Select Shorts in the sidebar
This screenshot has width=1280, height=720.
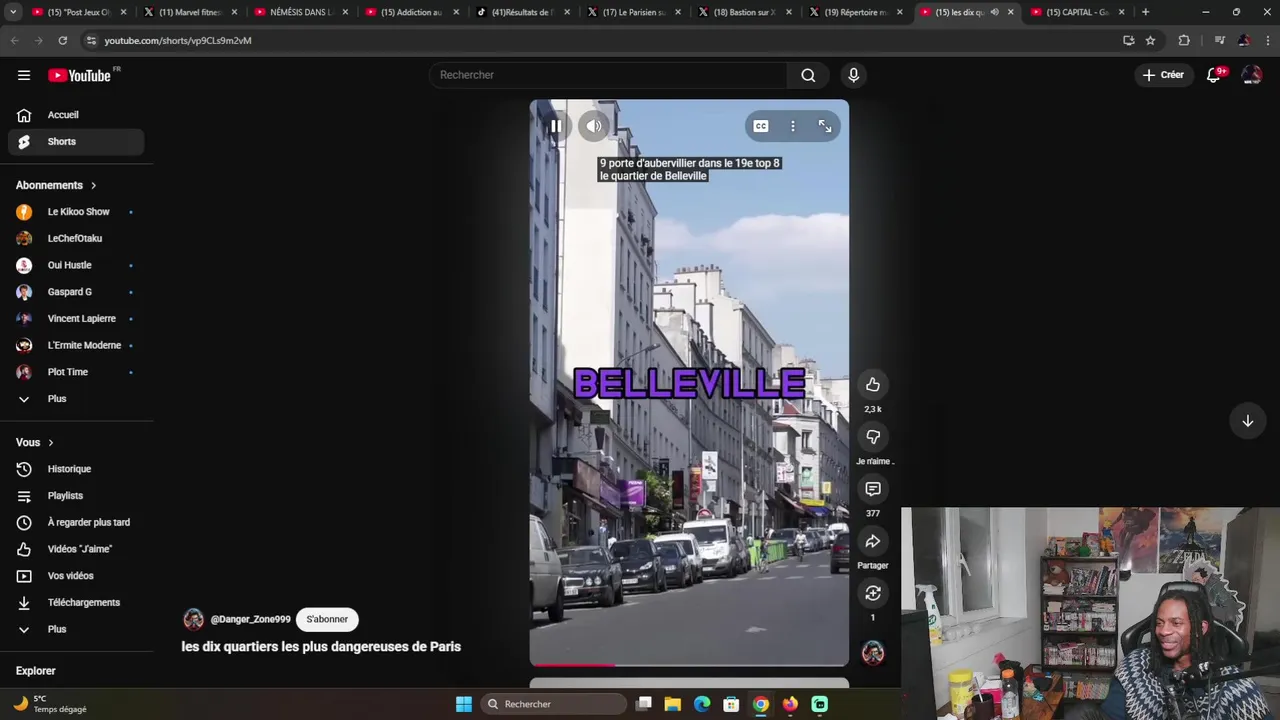(x=76, y=142)
